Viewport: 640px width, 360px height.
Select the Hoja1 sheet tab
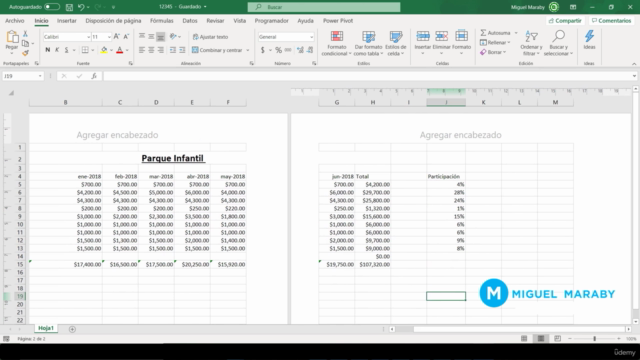pyautogui.click(x=46, y=328)
